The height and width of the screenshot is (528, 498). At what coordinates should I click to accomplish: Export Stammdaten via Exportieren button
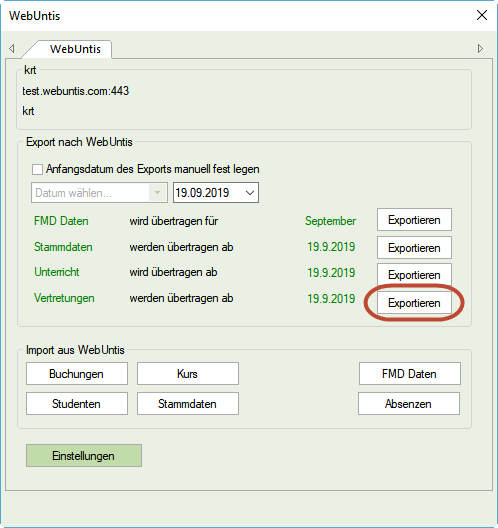pyautogui.click(x=414, y=248)
